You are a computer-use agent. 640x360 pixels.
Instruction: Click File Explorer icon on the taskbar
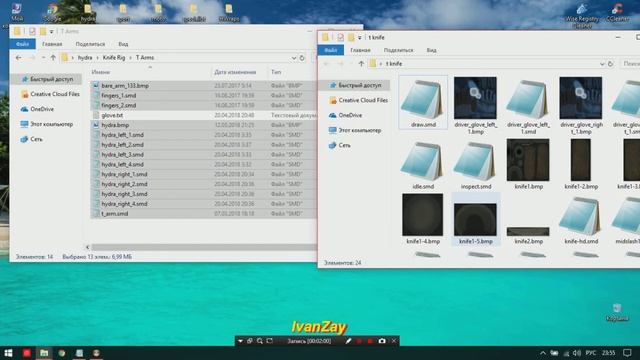(44, 353)
